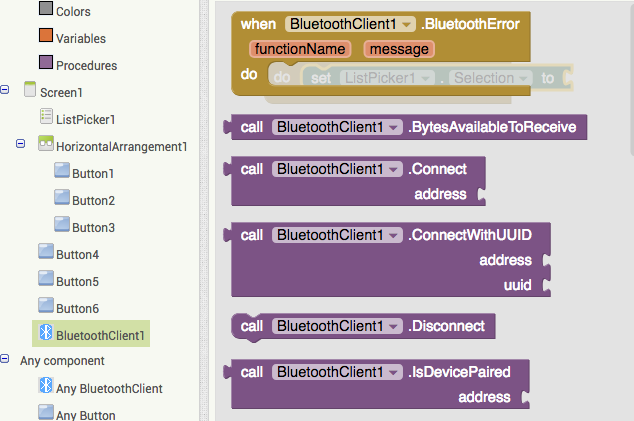Collapse the Screen1 tree node
The image size is (634, 421).
(x=6, y=90)
